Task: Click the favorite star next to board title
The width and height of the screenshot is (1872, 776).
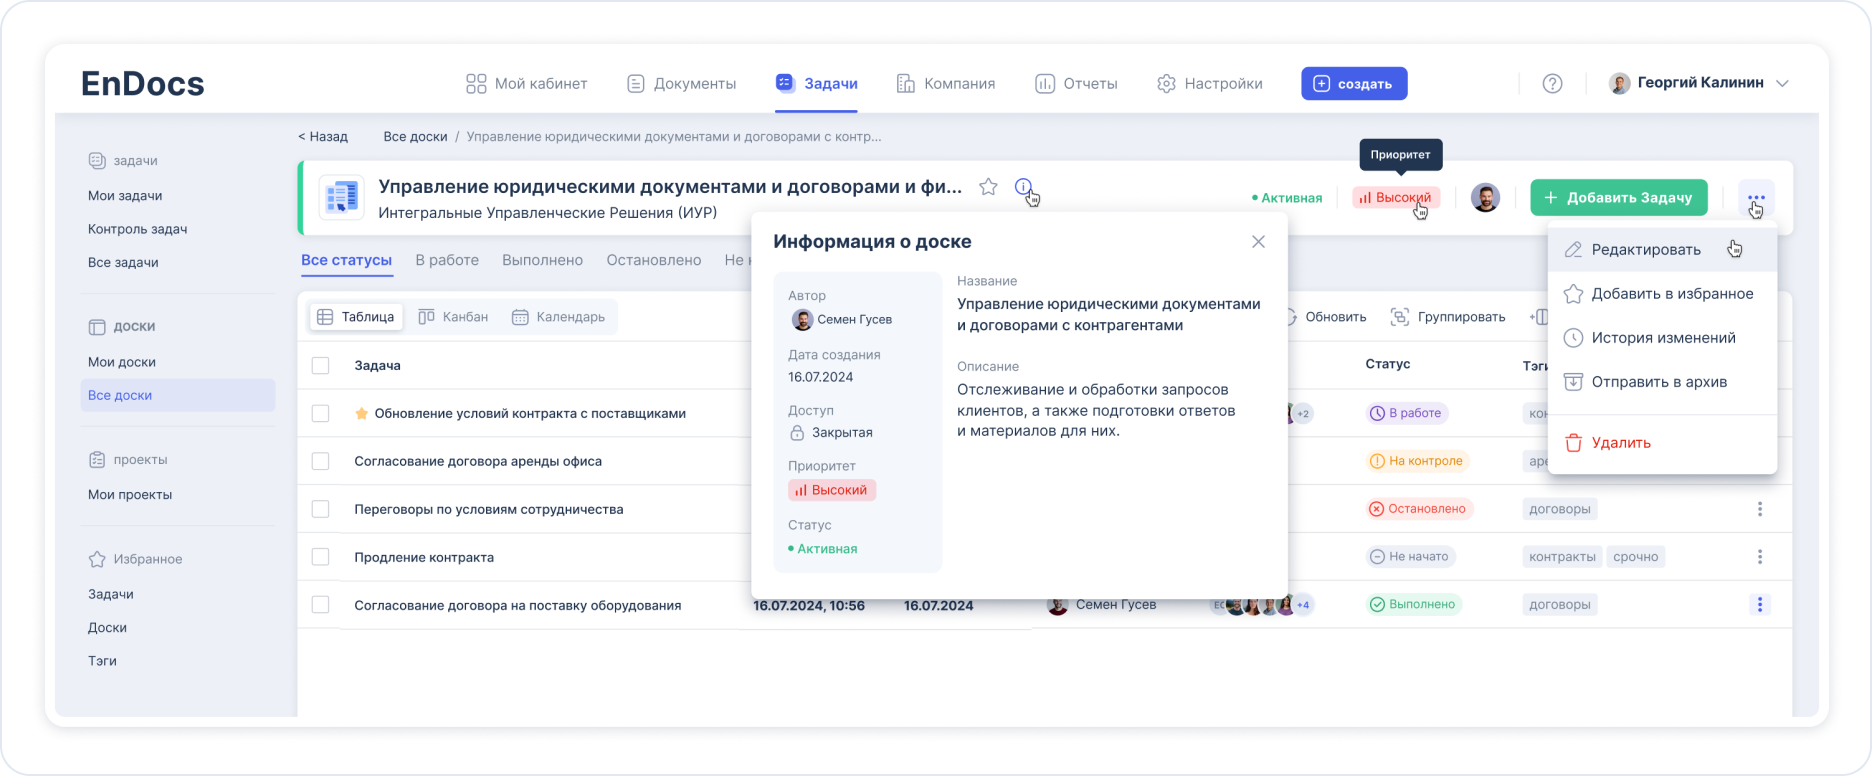Action: point(988,187)
